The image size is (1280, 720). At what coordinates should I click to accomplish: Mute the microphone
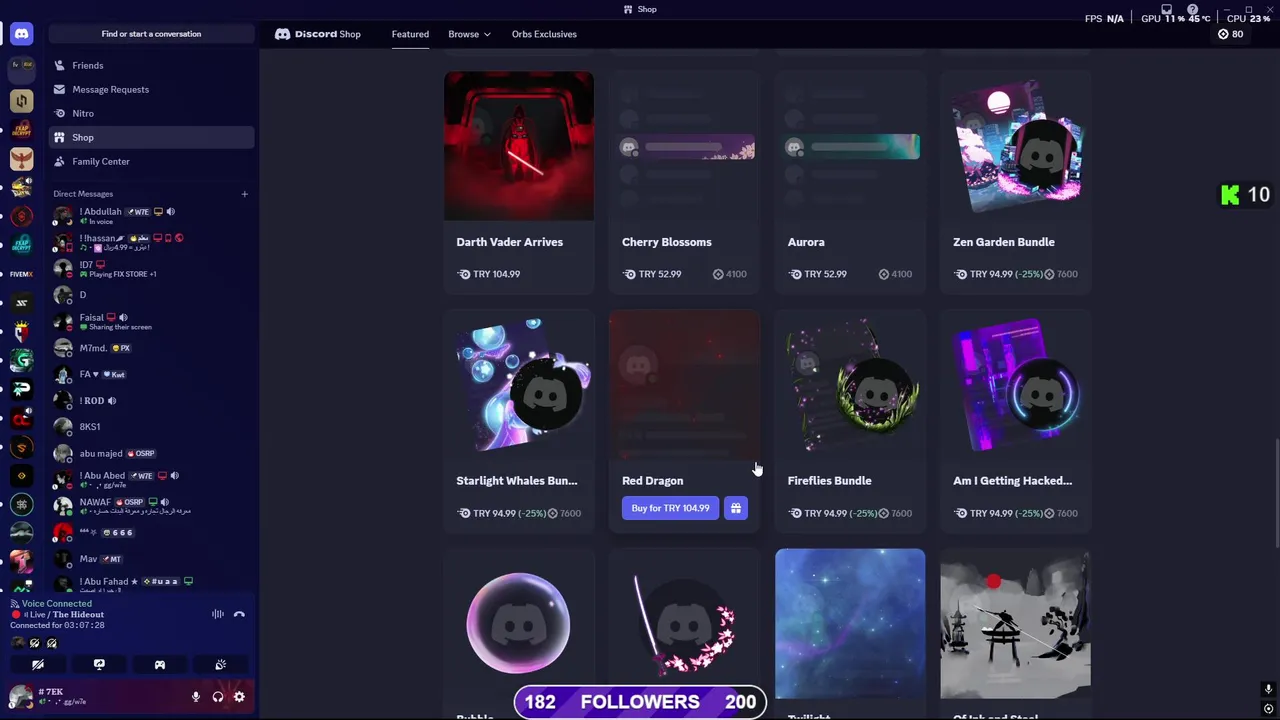196,697
